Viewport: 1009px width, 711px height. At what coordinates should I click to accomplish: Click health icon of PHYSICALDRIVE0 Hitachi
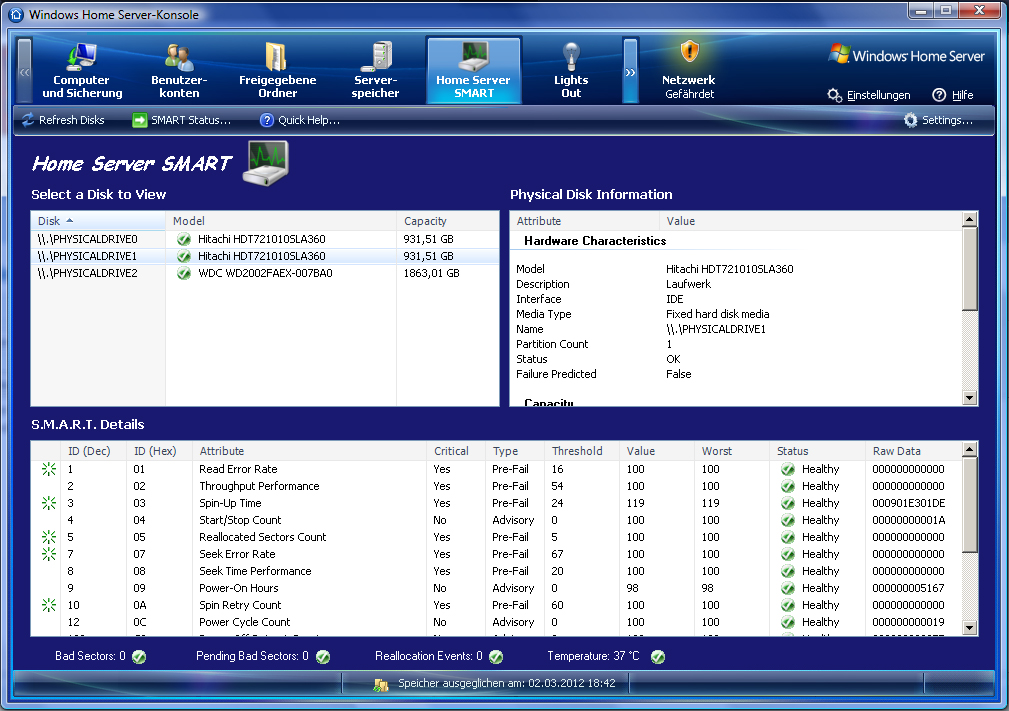point(184,239)
